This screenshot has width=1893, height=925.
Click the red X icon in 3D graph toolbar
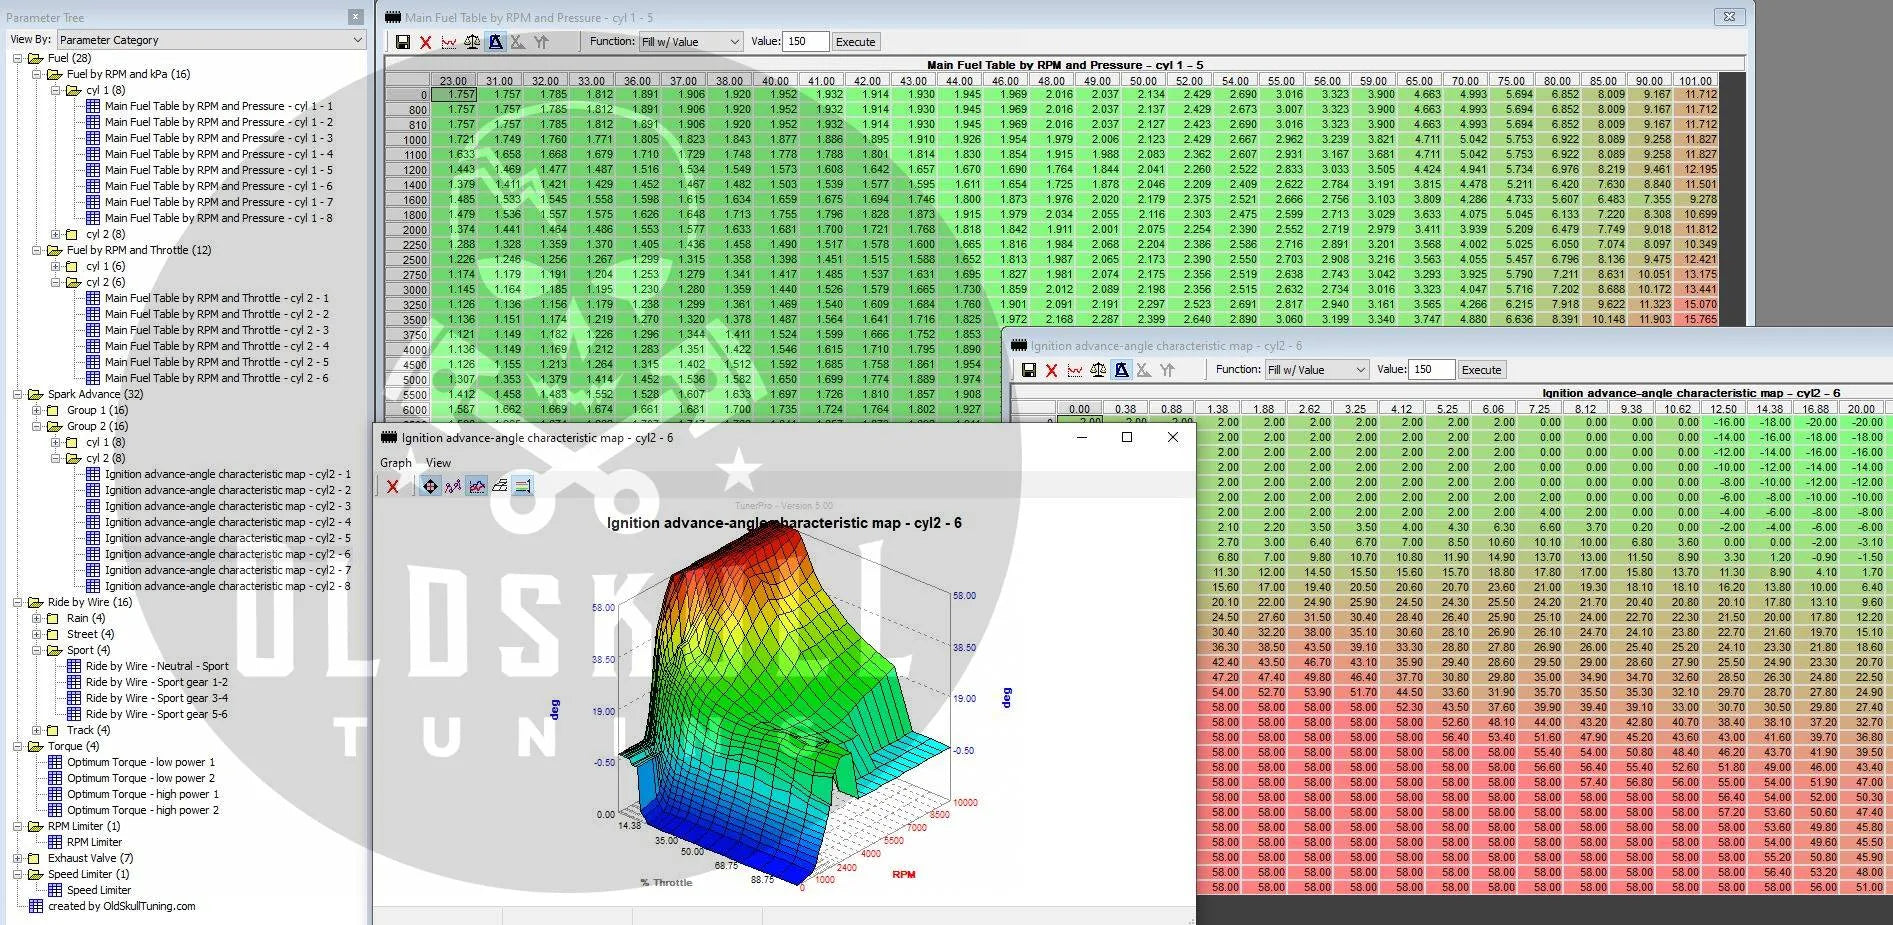pyautogui.click(x=393, y=486)
